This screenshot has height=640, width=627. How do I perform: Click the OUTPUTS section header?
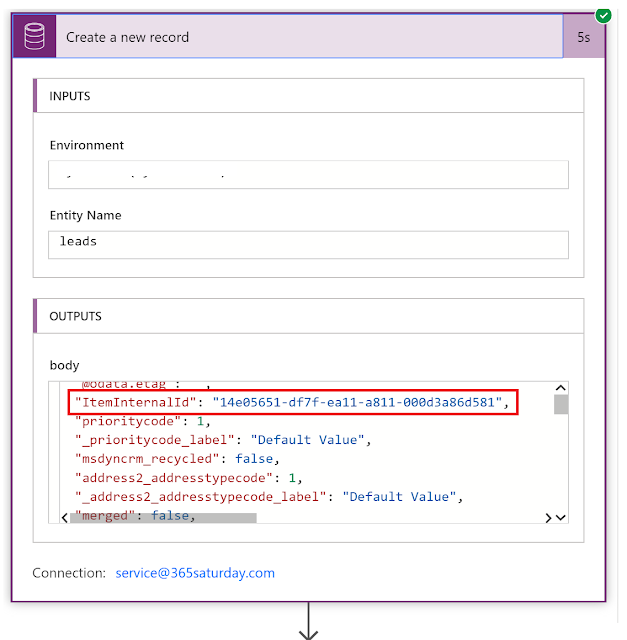[x=308, y=316]
